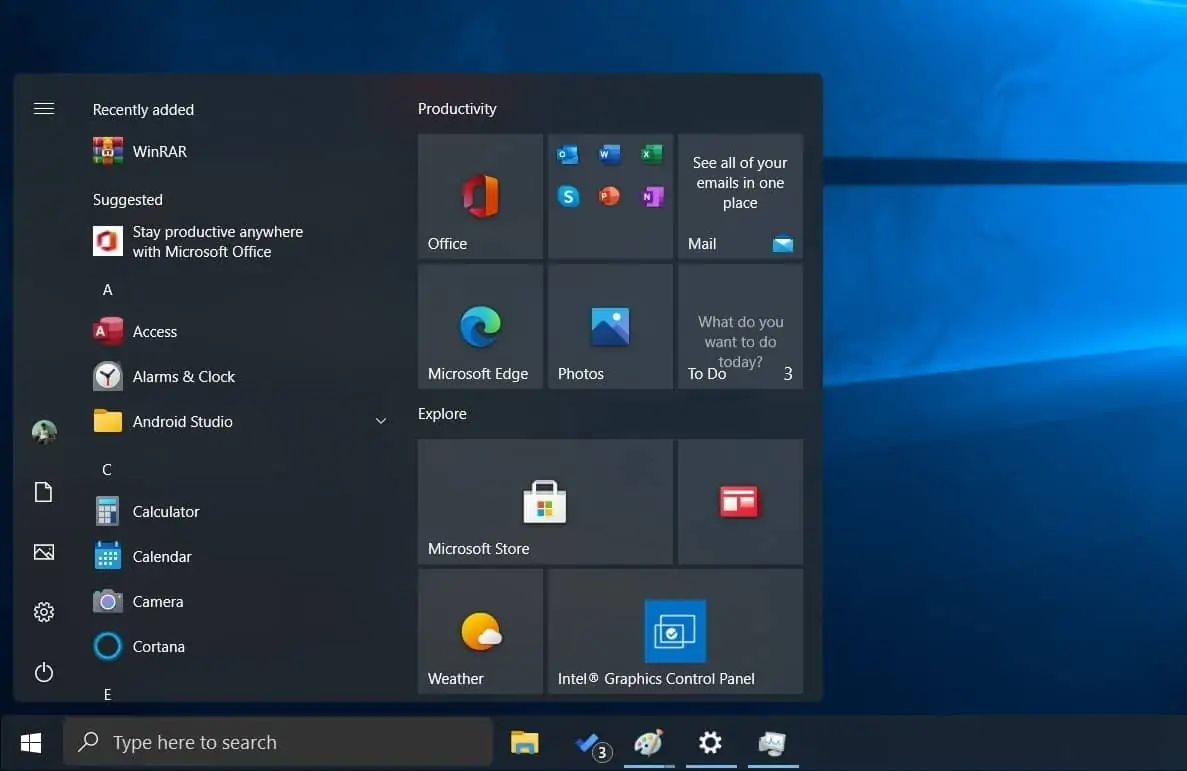Open the Microsoft Store tile
Viewport: 1187px width, 771px height.
pyautogui.click(x=545, y=501)
